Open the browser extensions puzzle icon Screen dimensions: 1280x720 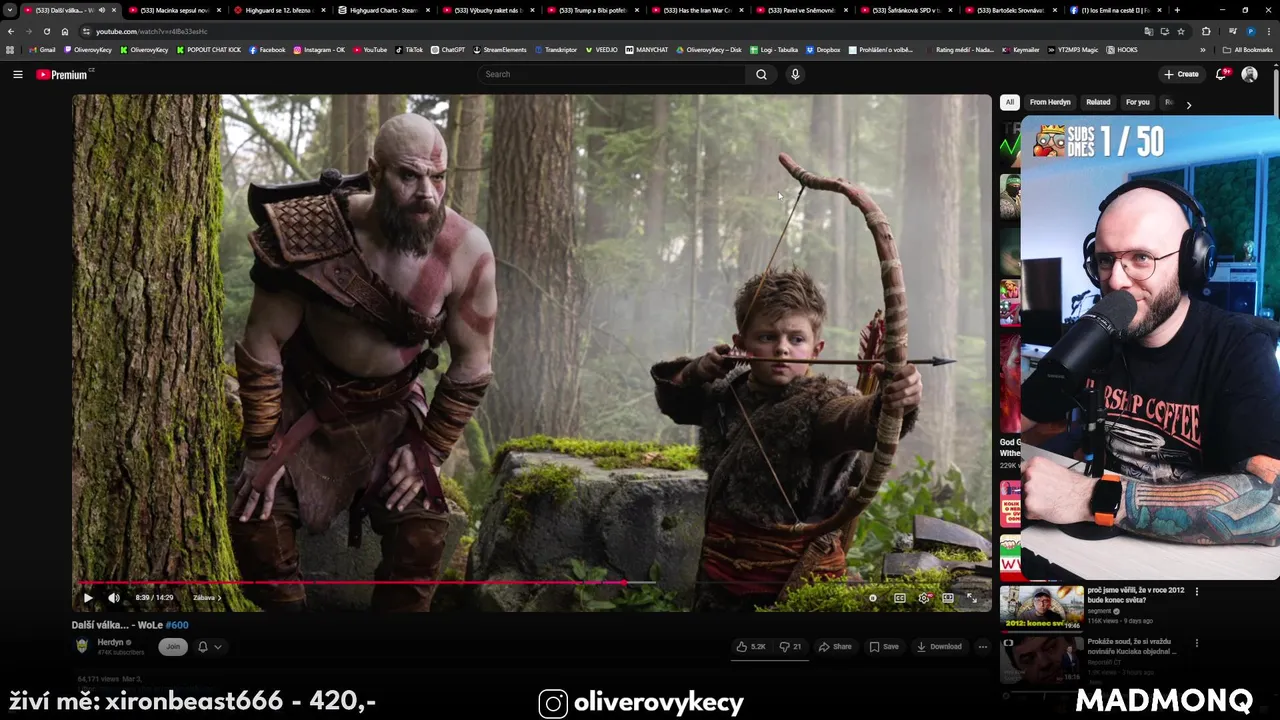coord(1205,31)
